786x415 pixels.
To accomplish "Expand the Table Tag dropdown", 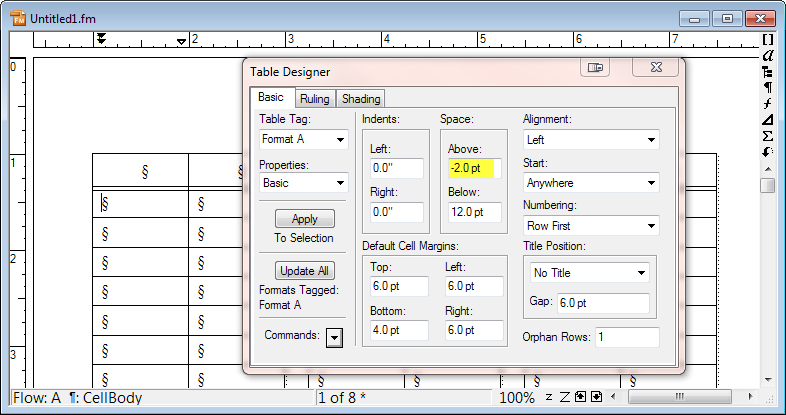I will pos(340,140).
